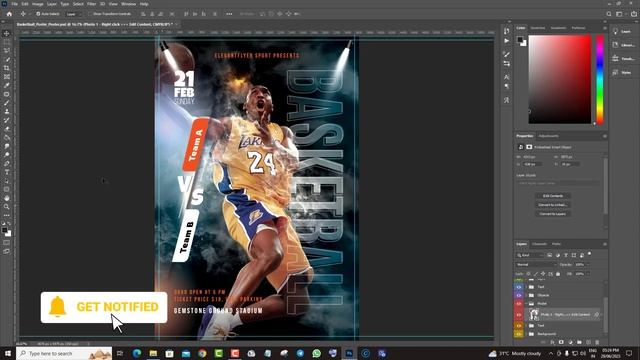Open Google Chrome from the taskbar
Screen dimensions: 640x360
[x=202, y=353]
